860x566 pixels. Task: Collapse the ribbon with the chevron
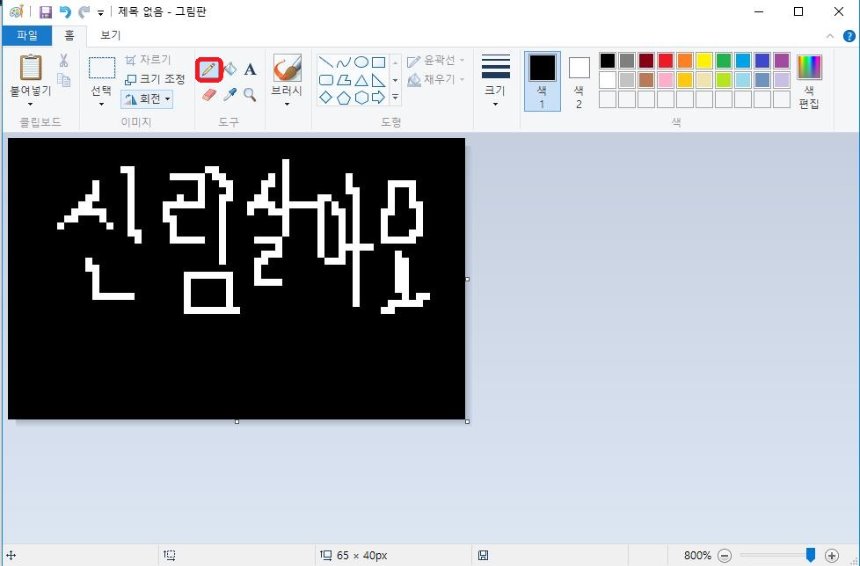pyautogui.click(x=830, y=36)
